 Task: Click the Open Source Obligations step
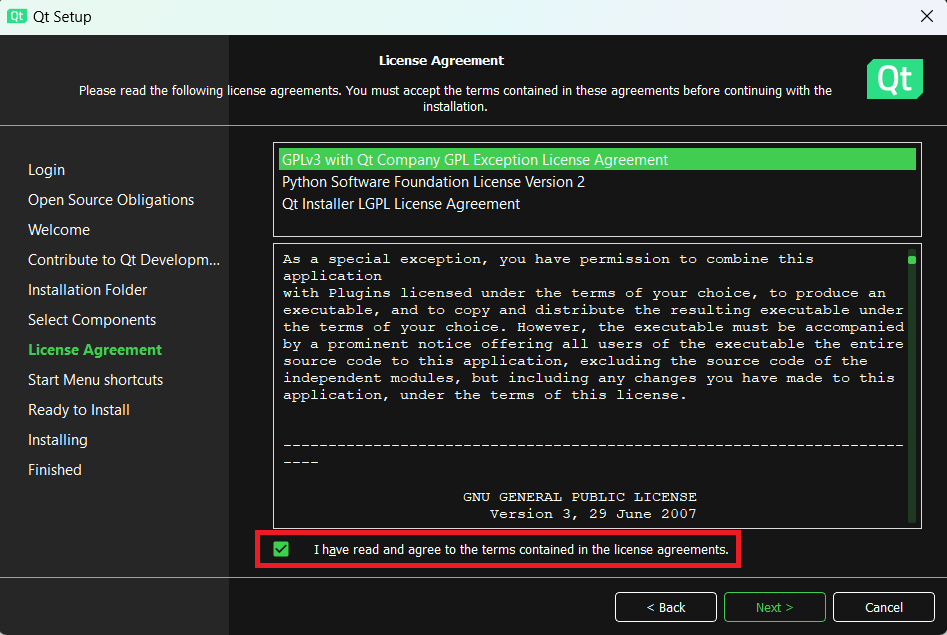(111, 200)
